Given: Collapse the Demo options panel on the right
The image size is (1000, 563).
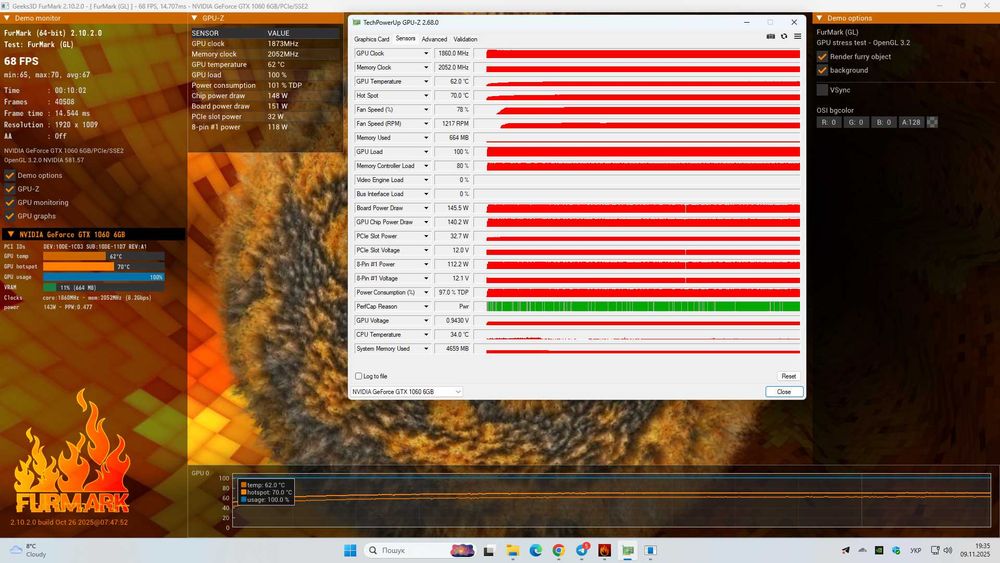Looking at the screenshot, I should click(820, 18).
